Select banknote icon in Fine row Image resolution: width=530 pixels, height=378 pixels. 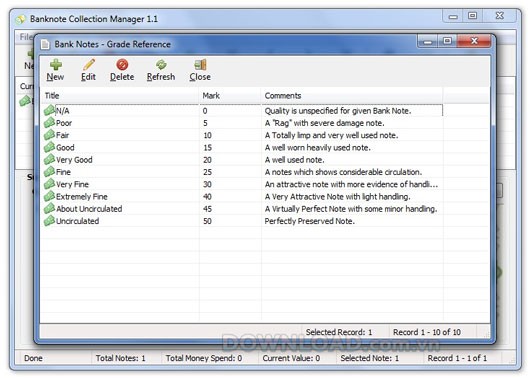[49, 172]
